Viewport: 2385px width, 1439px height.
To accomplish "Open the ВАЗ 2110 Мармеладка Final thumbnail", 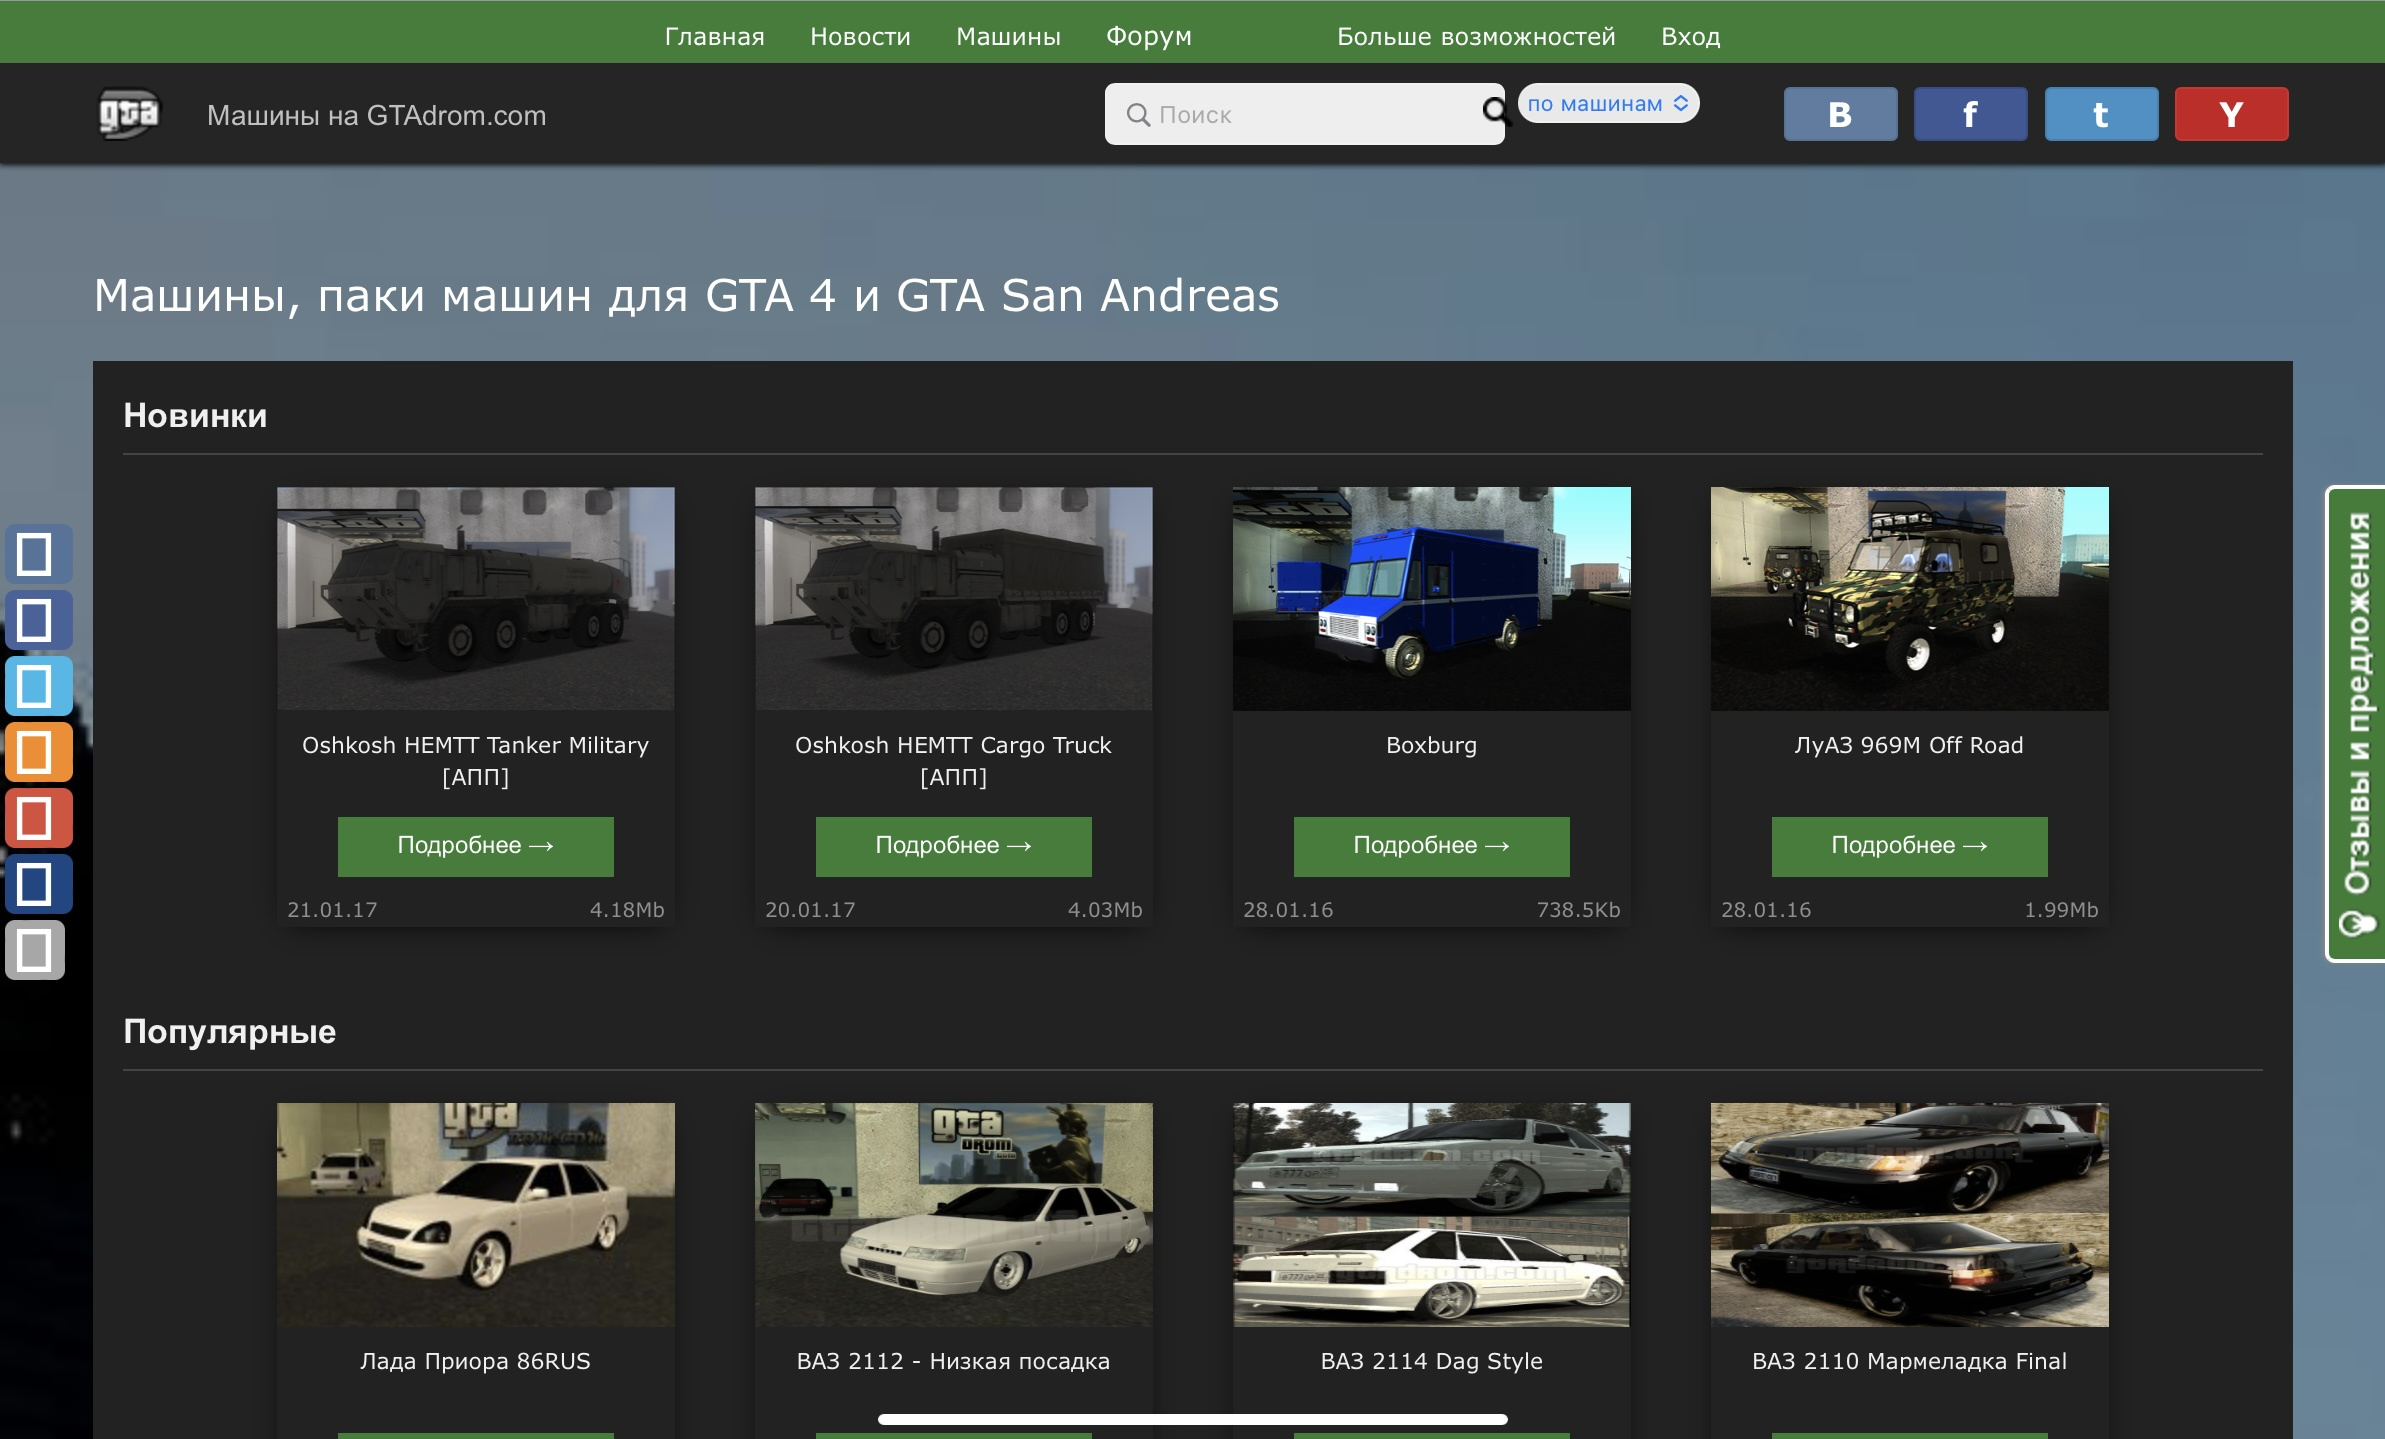I will coord(1909,1214).
